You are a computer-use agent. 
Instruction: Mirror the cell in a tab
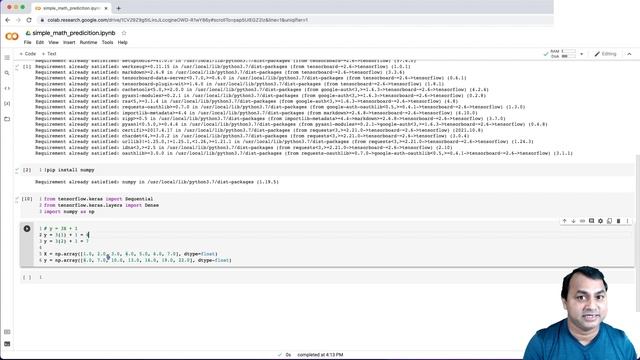pos(609,221)
